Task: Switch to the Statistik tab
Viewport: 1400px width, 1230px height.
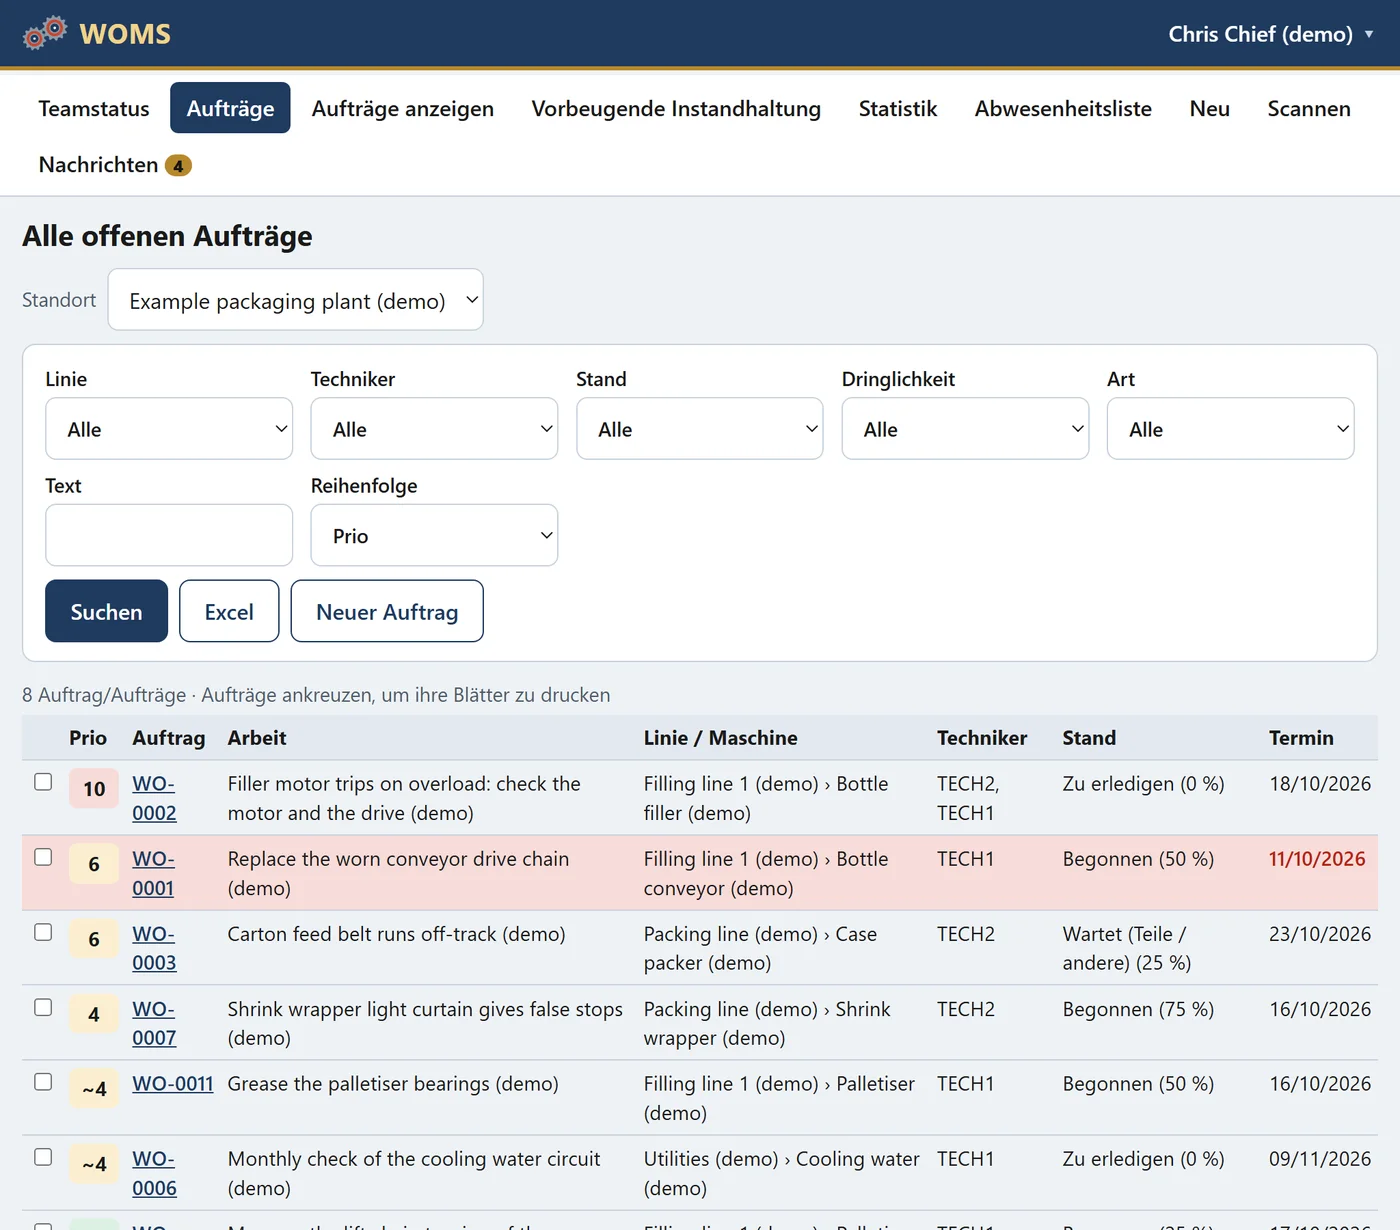Action: [x=898, y=108]
